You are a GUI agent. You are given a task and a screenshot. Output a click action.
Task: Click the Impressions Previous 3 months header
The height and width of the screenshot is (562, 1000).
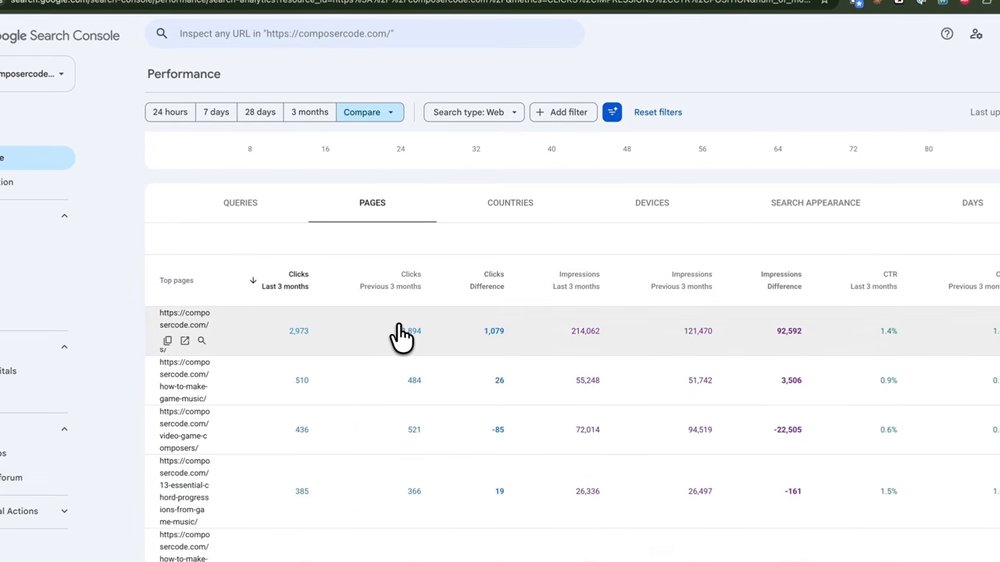pyautogui.click(x=681, y=280)
